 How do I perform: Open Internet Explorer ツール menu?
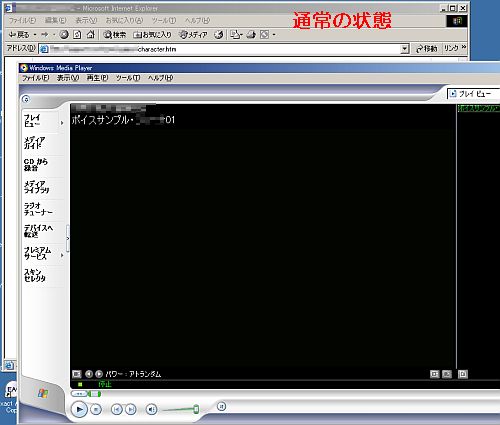(164, 20)
